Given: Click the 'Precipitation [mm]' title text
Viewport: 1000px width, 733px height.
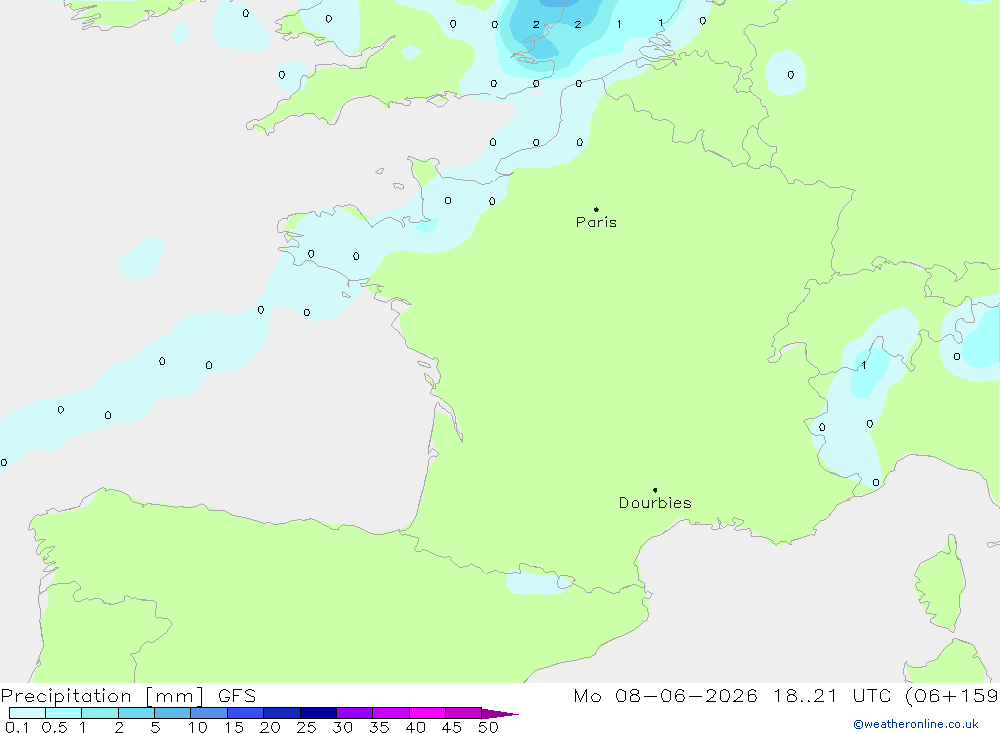Looking at the screenshot, I should click(102, 696).
